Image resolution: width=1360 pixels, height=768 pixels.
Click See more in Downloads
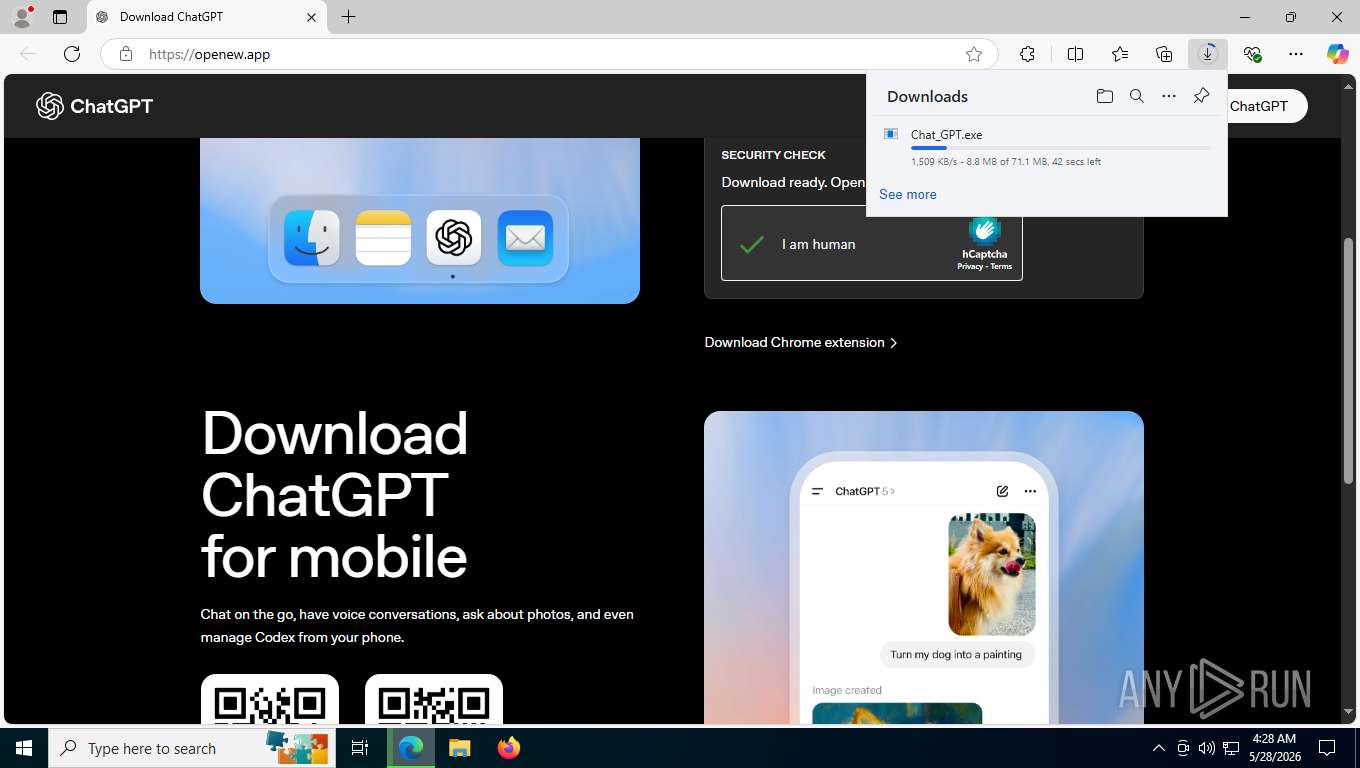[x=908, y=194]
